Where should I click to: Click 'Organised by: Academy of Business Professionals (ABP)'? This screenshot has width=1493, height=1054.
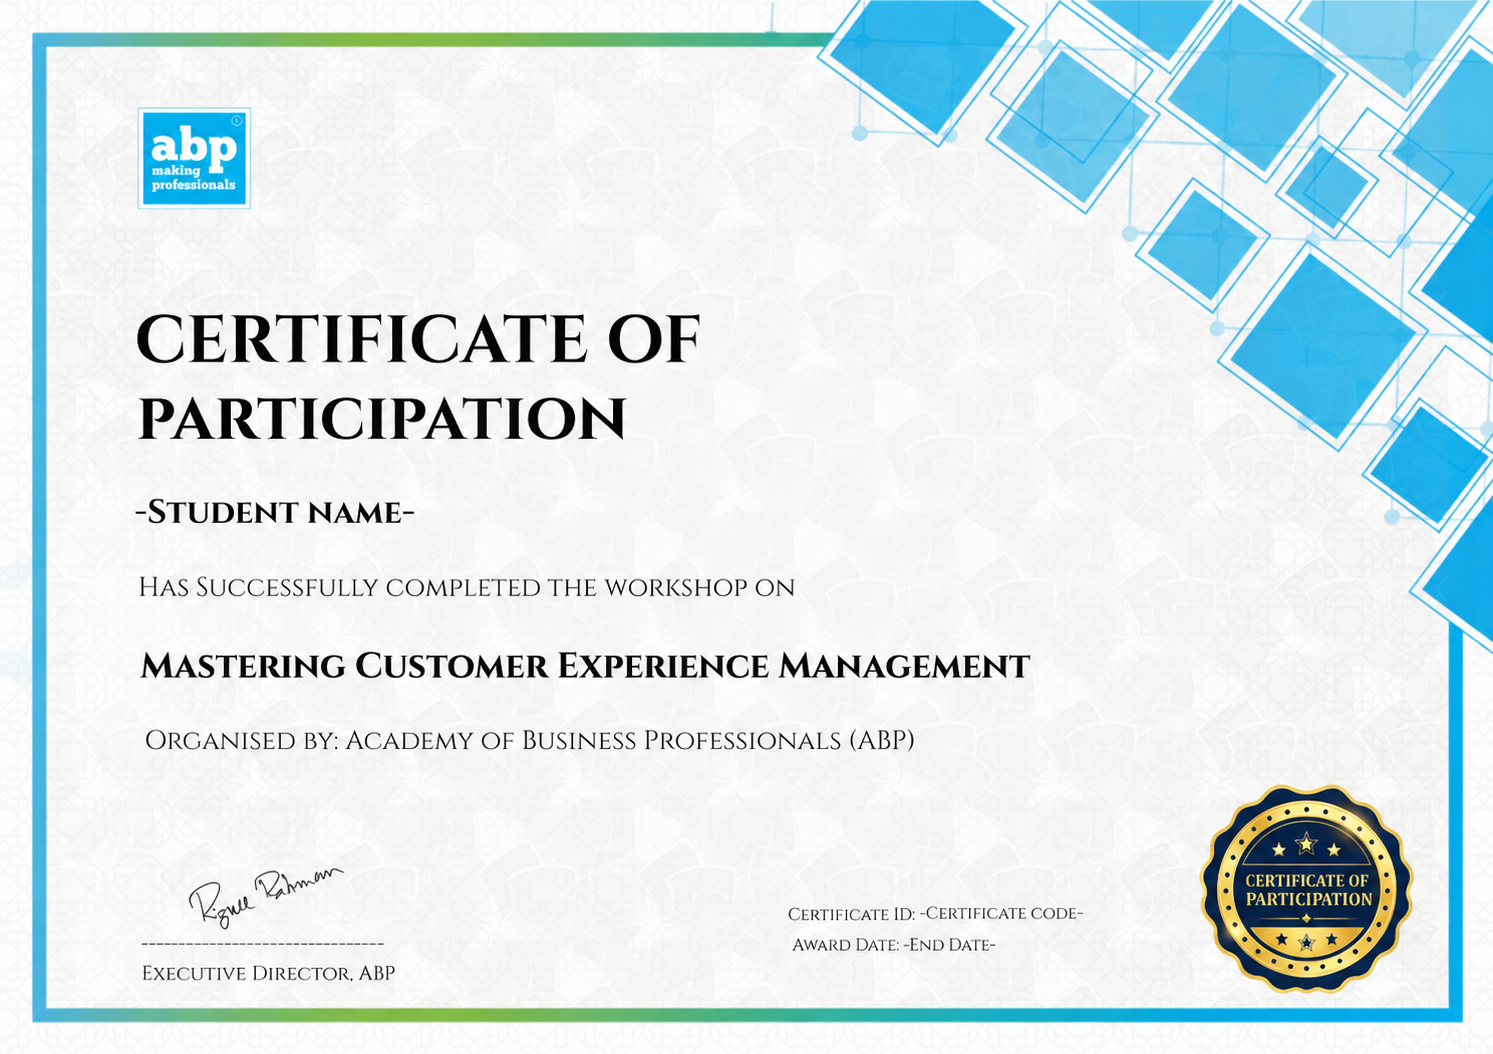(x=530, y=740)
